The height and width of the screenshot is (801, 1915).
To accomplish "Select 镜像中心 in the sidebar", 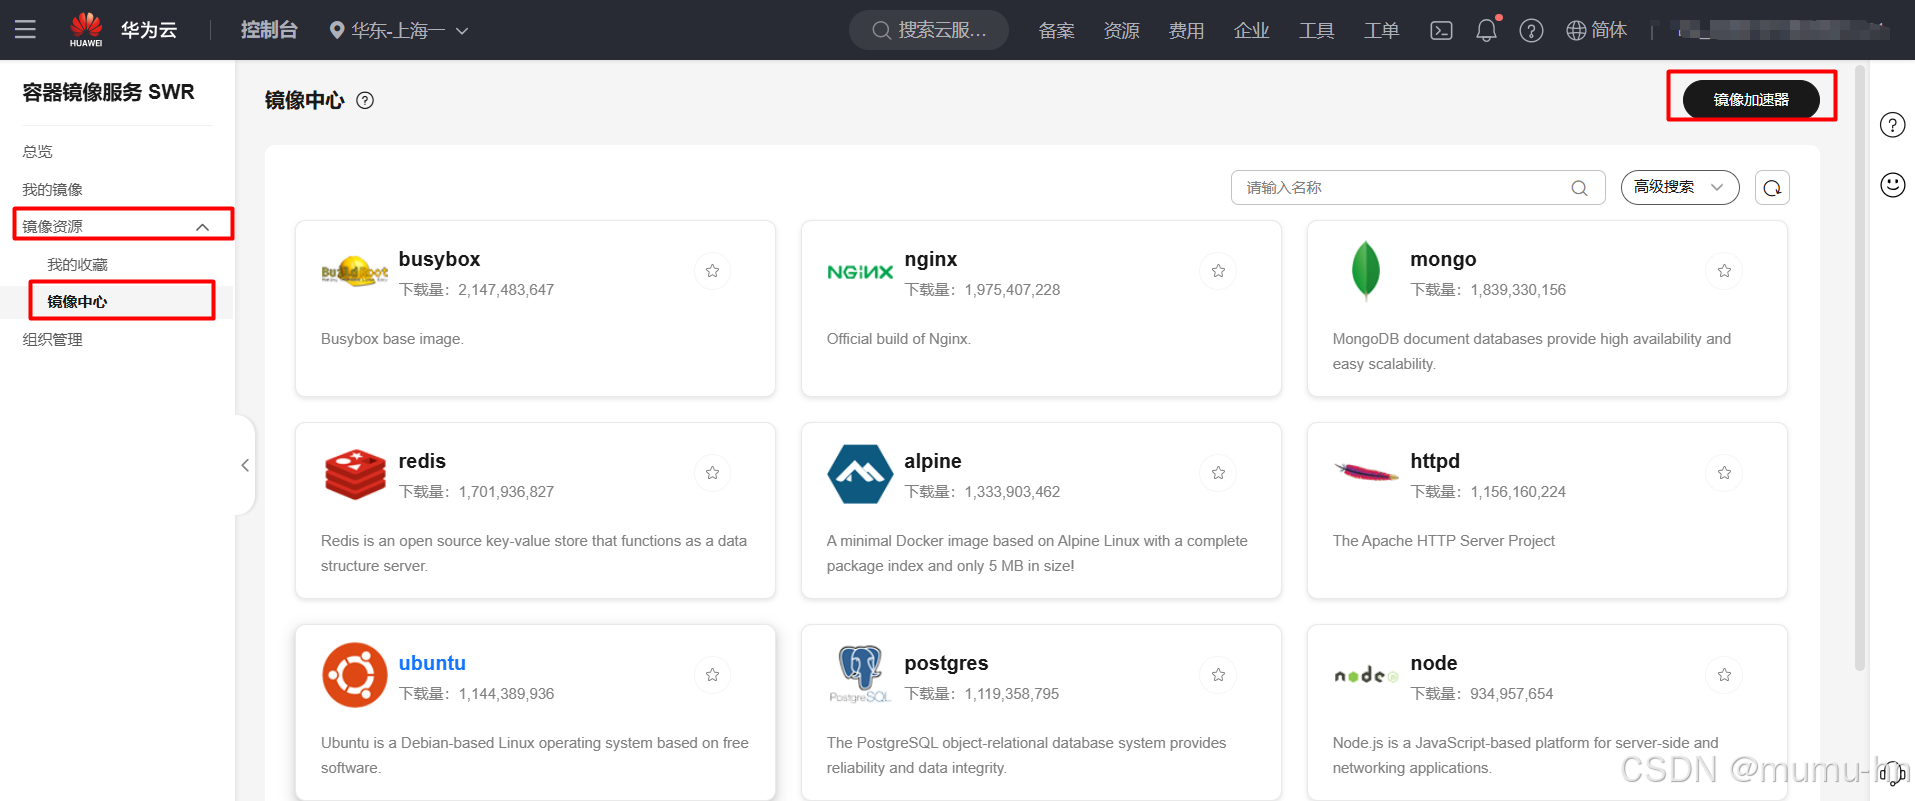I will pos(77,301).
